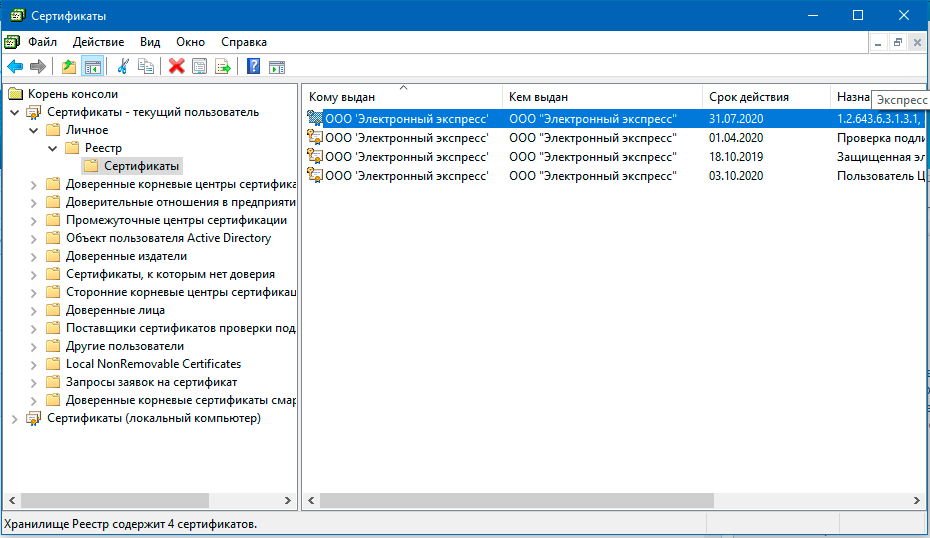Open Properties using the toolbar icon
Screen dimensions: 930x538
(200, 67)
